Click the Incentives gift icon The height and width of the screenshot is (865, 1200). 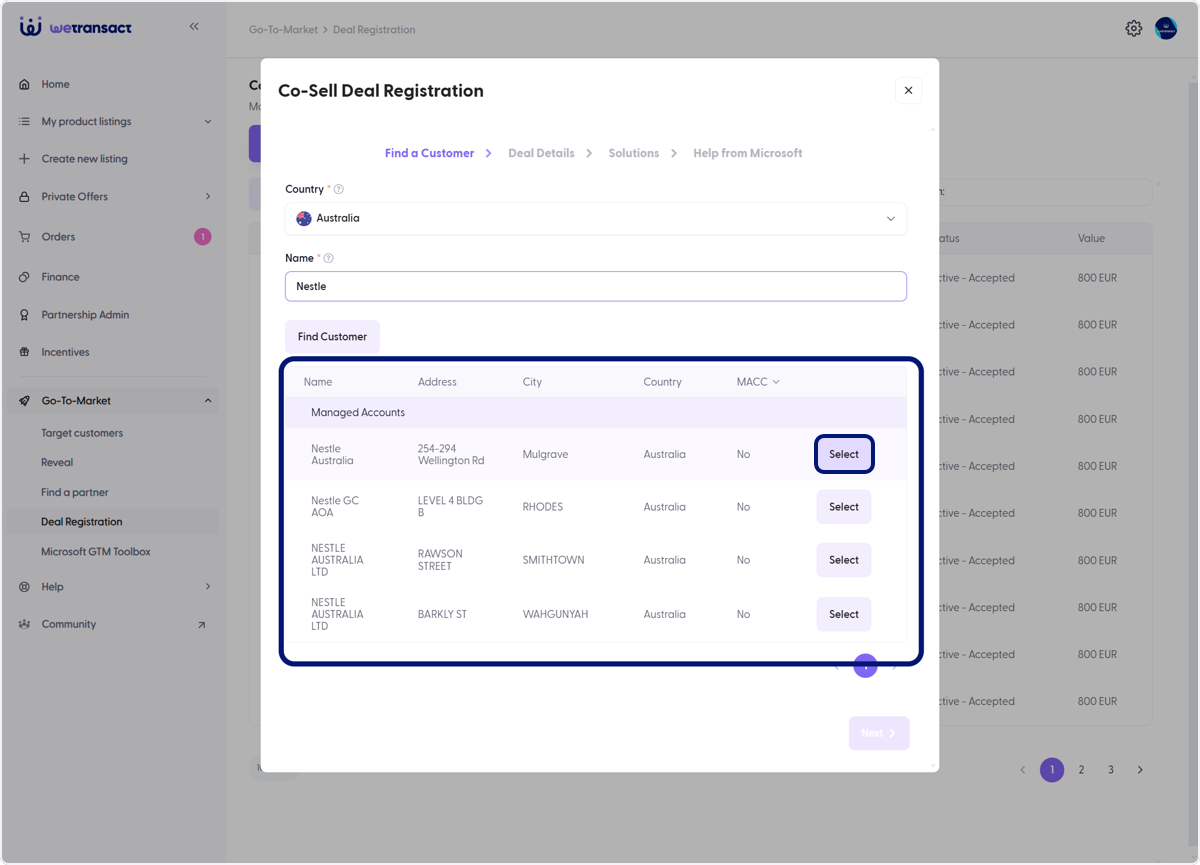25,352
